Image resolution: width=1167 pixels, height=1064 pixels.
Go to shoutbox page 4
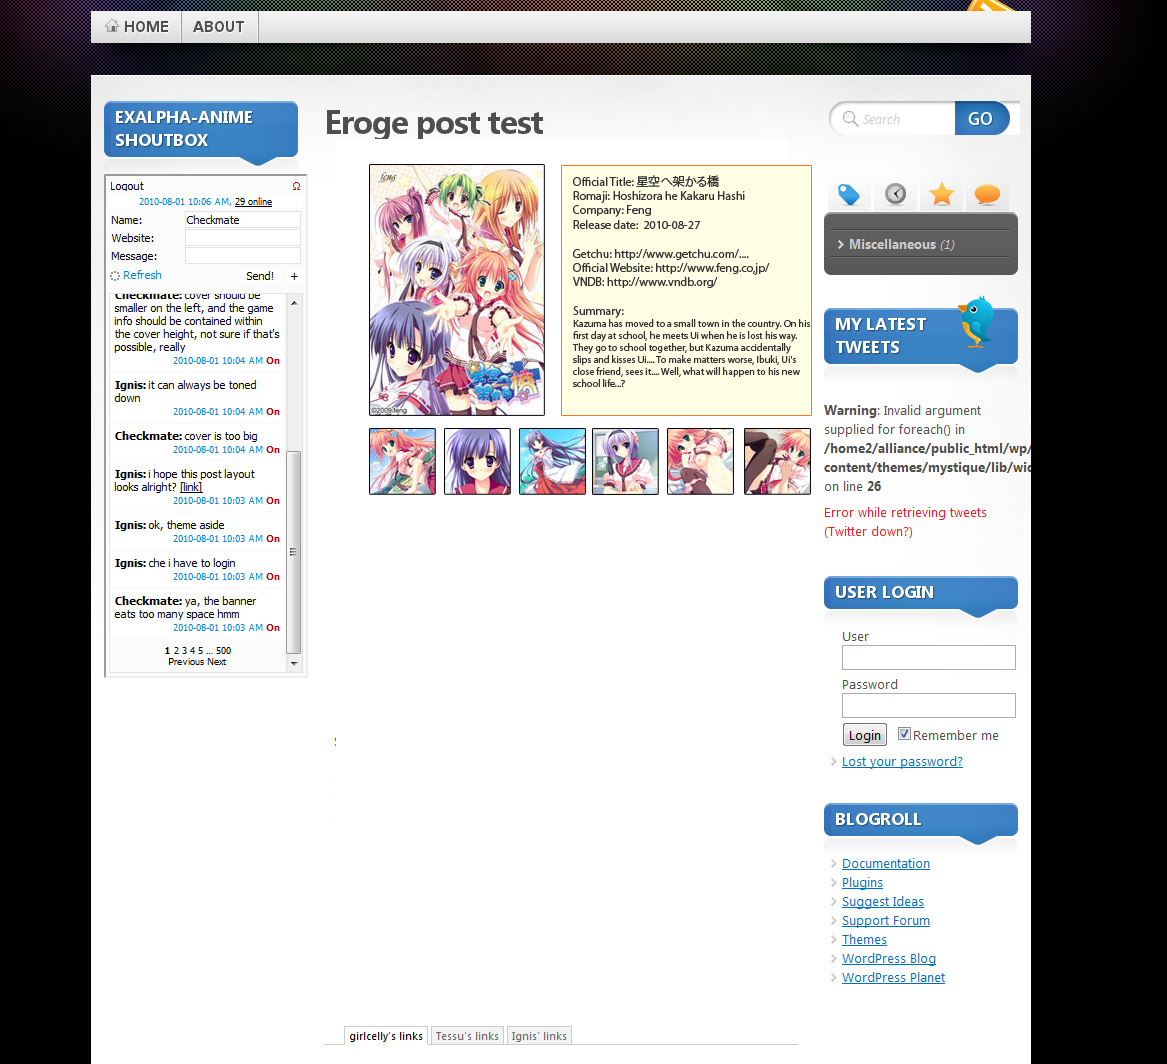pos(193,650)
